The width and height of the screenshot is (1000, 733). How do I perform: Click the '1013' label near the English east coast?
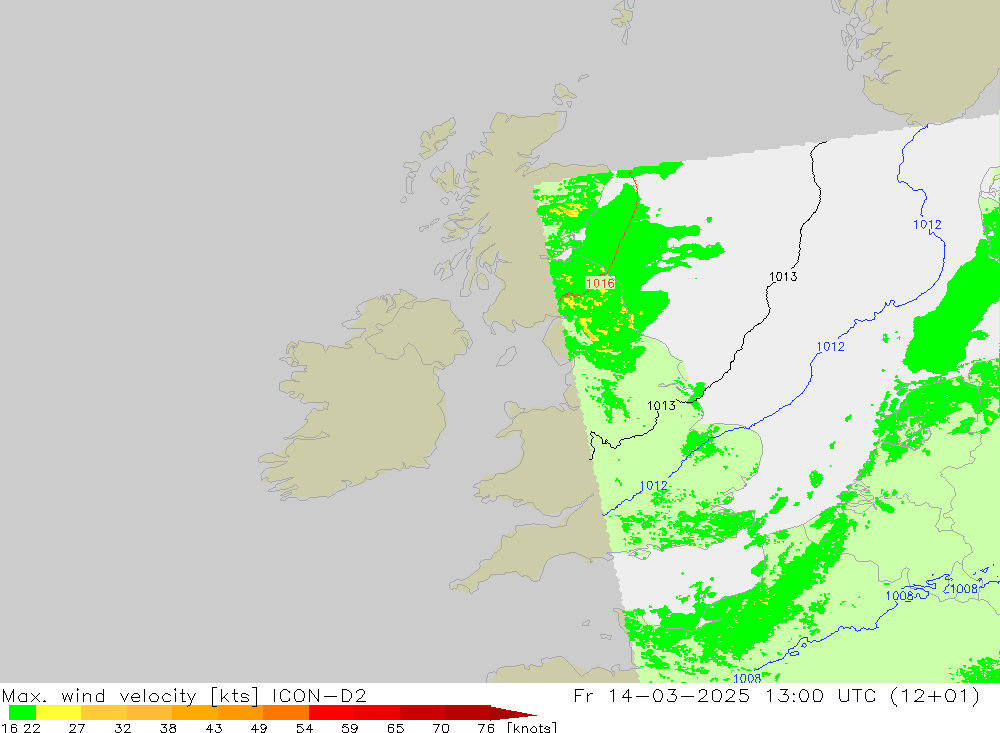(661, 406)
